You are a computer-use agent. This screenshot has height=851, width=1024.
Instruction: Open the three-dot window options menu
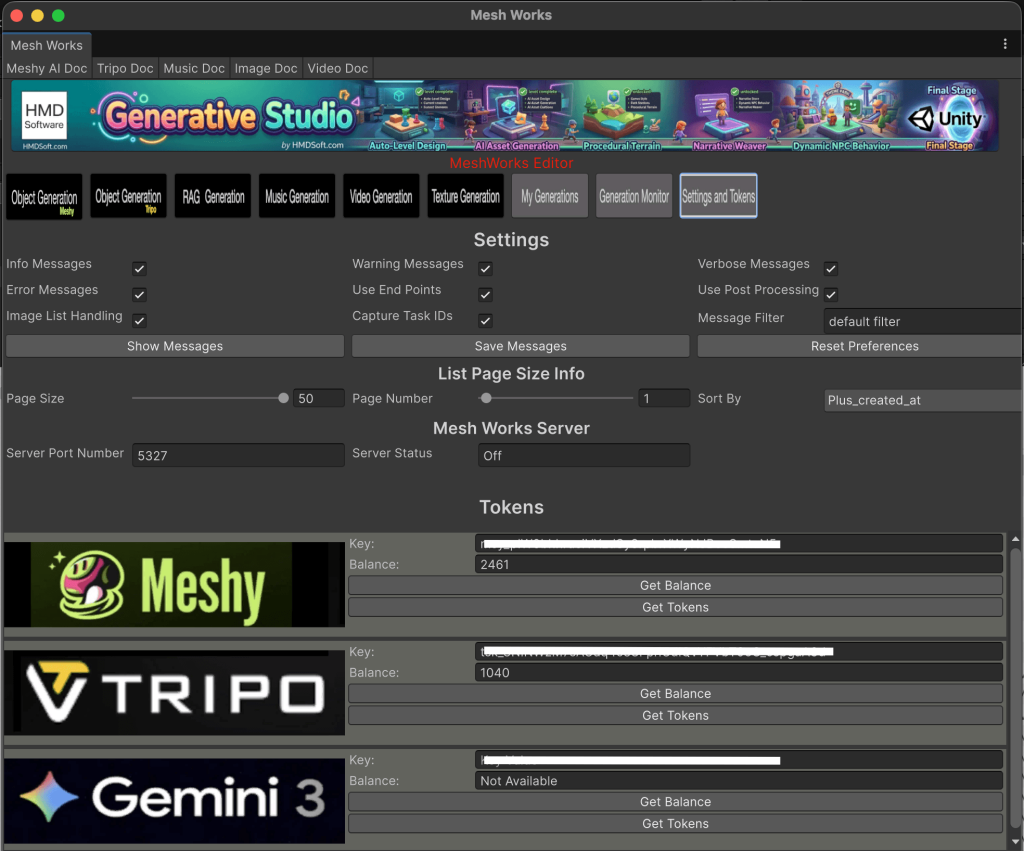1004,44
